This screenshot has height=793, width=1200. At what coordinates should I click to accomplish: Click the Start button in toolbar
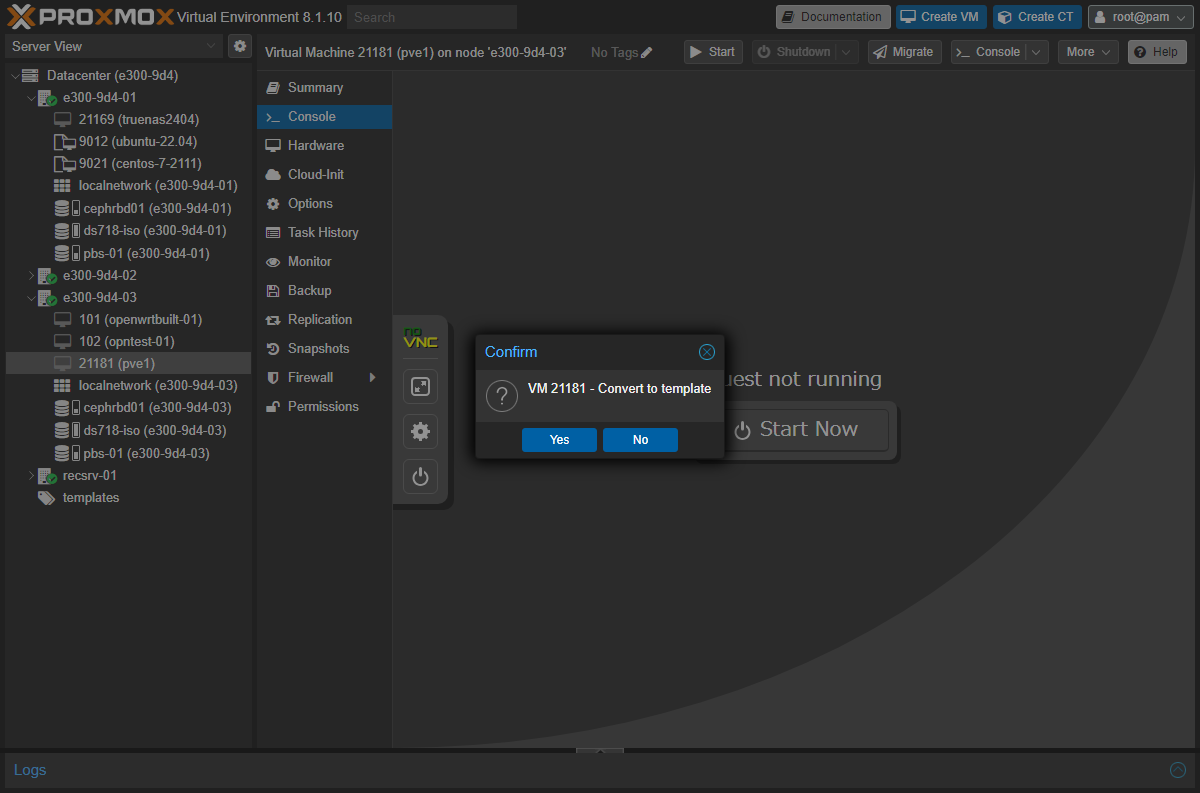coord(713,52)
